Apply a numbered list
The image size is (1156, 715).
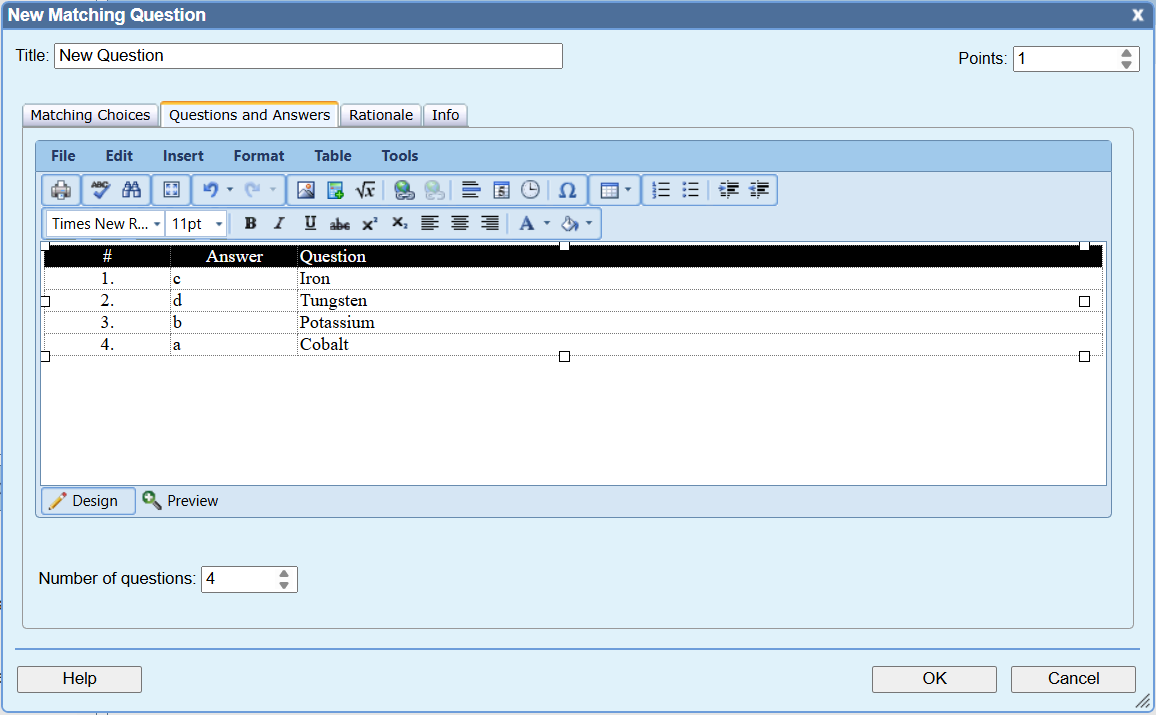[x=661, y=189]
